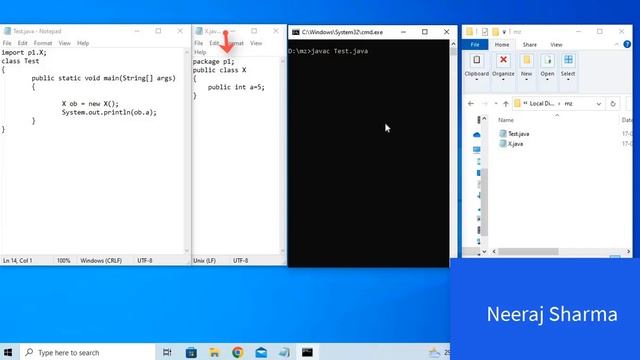Click the Properties quick access icon in Explorer title bar

click(x=484, y=31)
